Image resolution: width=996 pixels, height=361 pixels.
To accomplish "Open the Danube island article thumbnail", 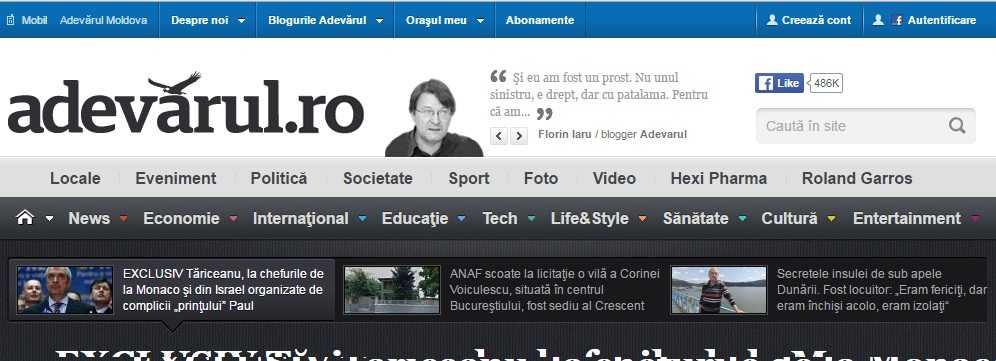I will coord(719,290).
